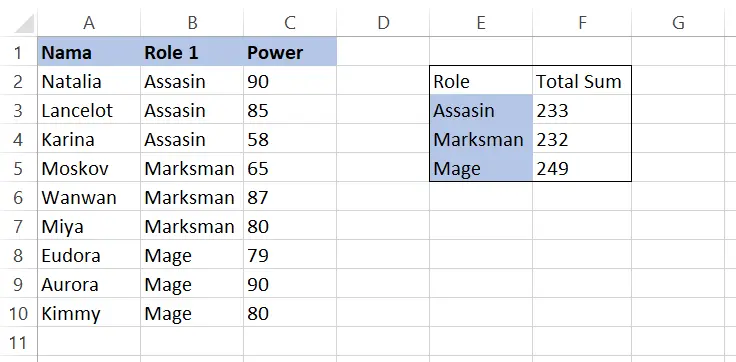Select the cell containing Lancelot
Viewport: 736px width, 362px height.
(89, 110)
